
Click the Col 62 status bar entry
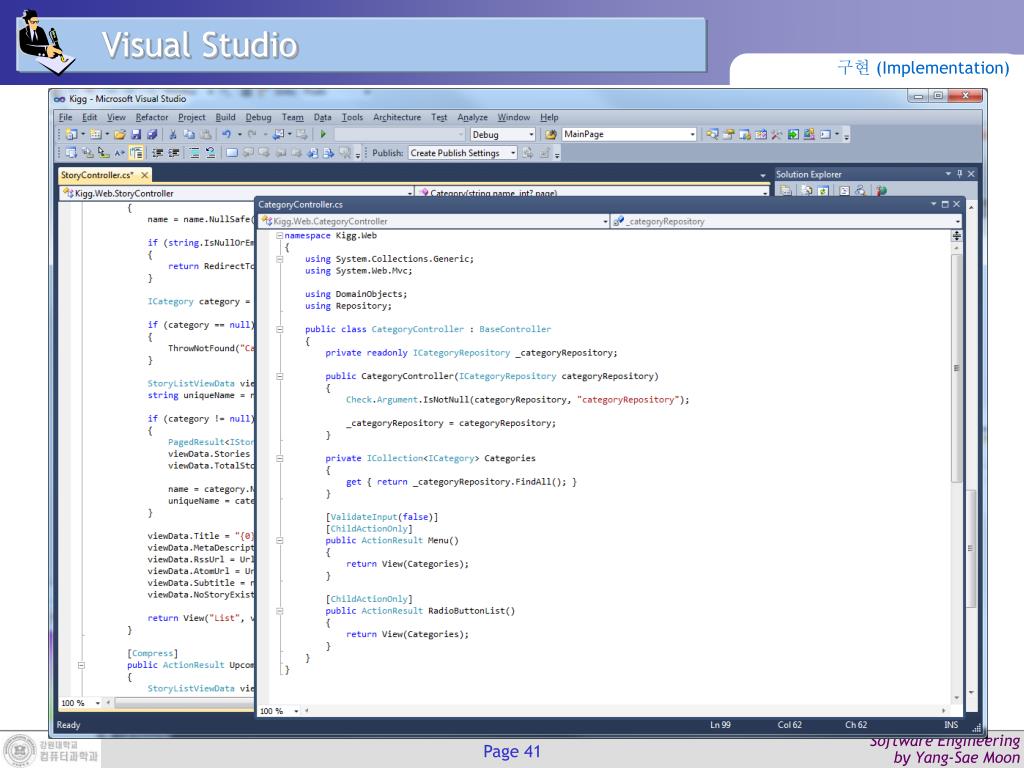[790, 725]
